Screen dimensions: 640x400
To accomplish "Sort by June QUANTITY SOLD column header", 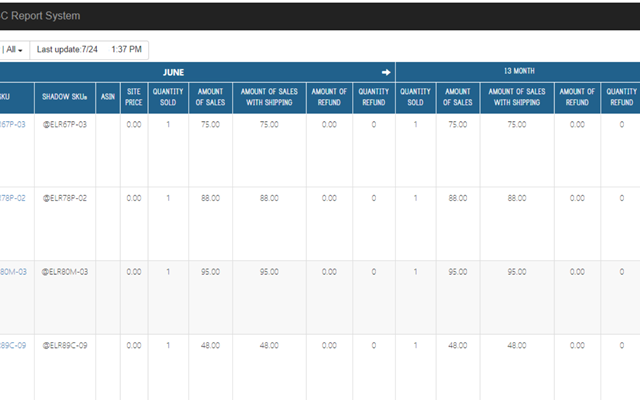I will click(168, 97).
